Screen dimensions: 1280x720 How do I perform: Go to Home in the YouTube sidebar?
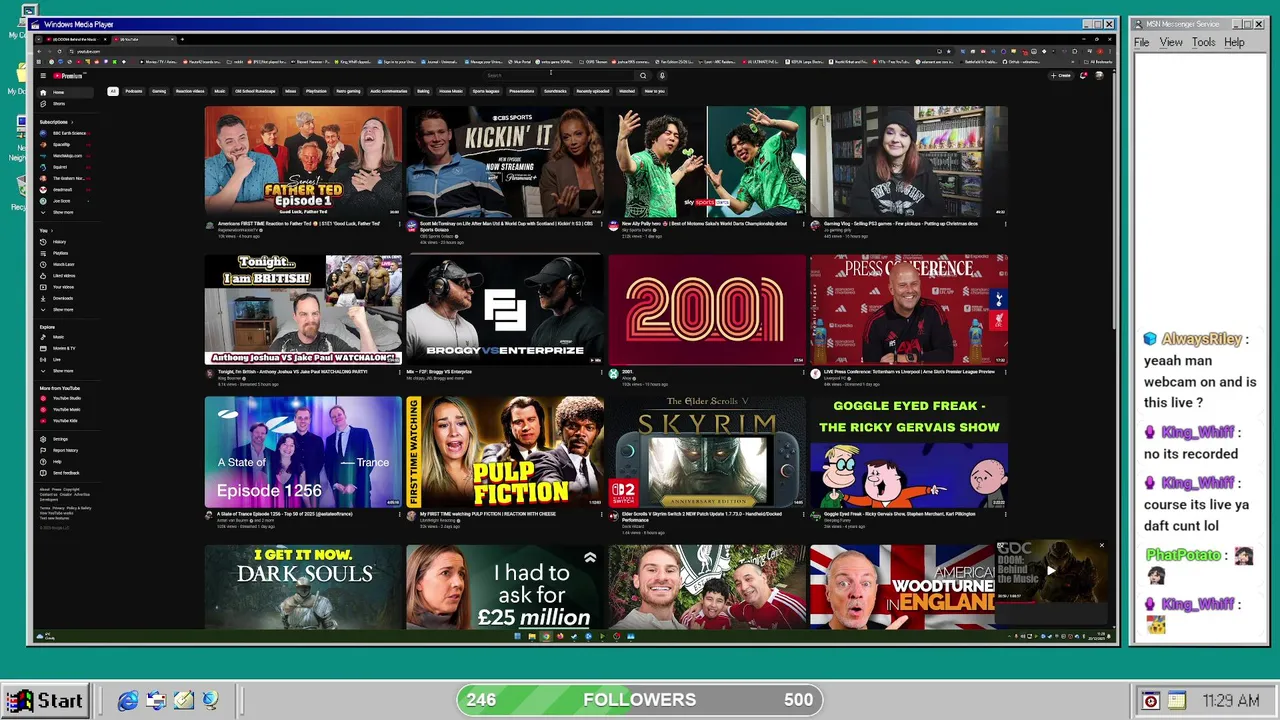click(65, 92)
